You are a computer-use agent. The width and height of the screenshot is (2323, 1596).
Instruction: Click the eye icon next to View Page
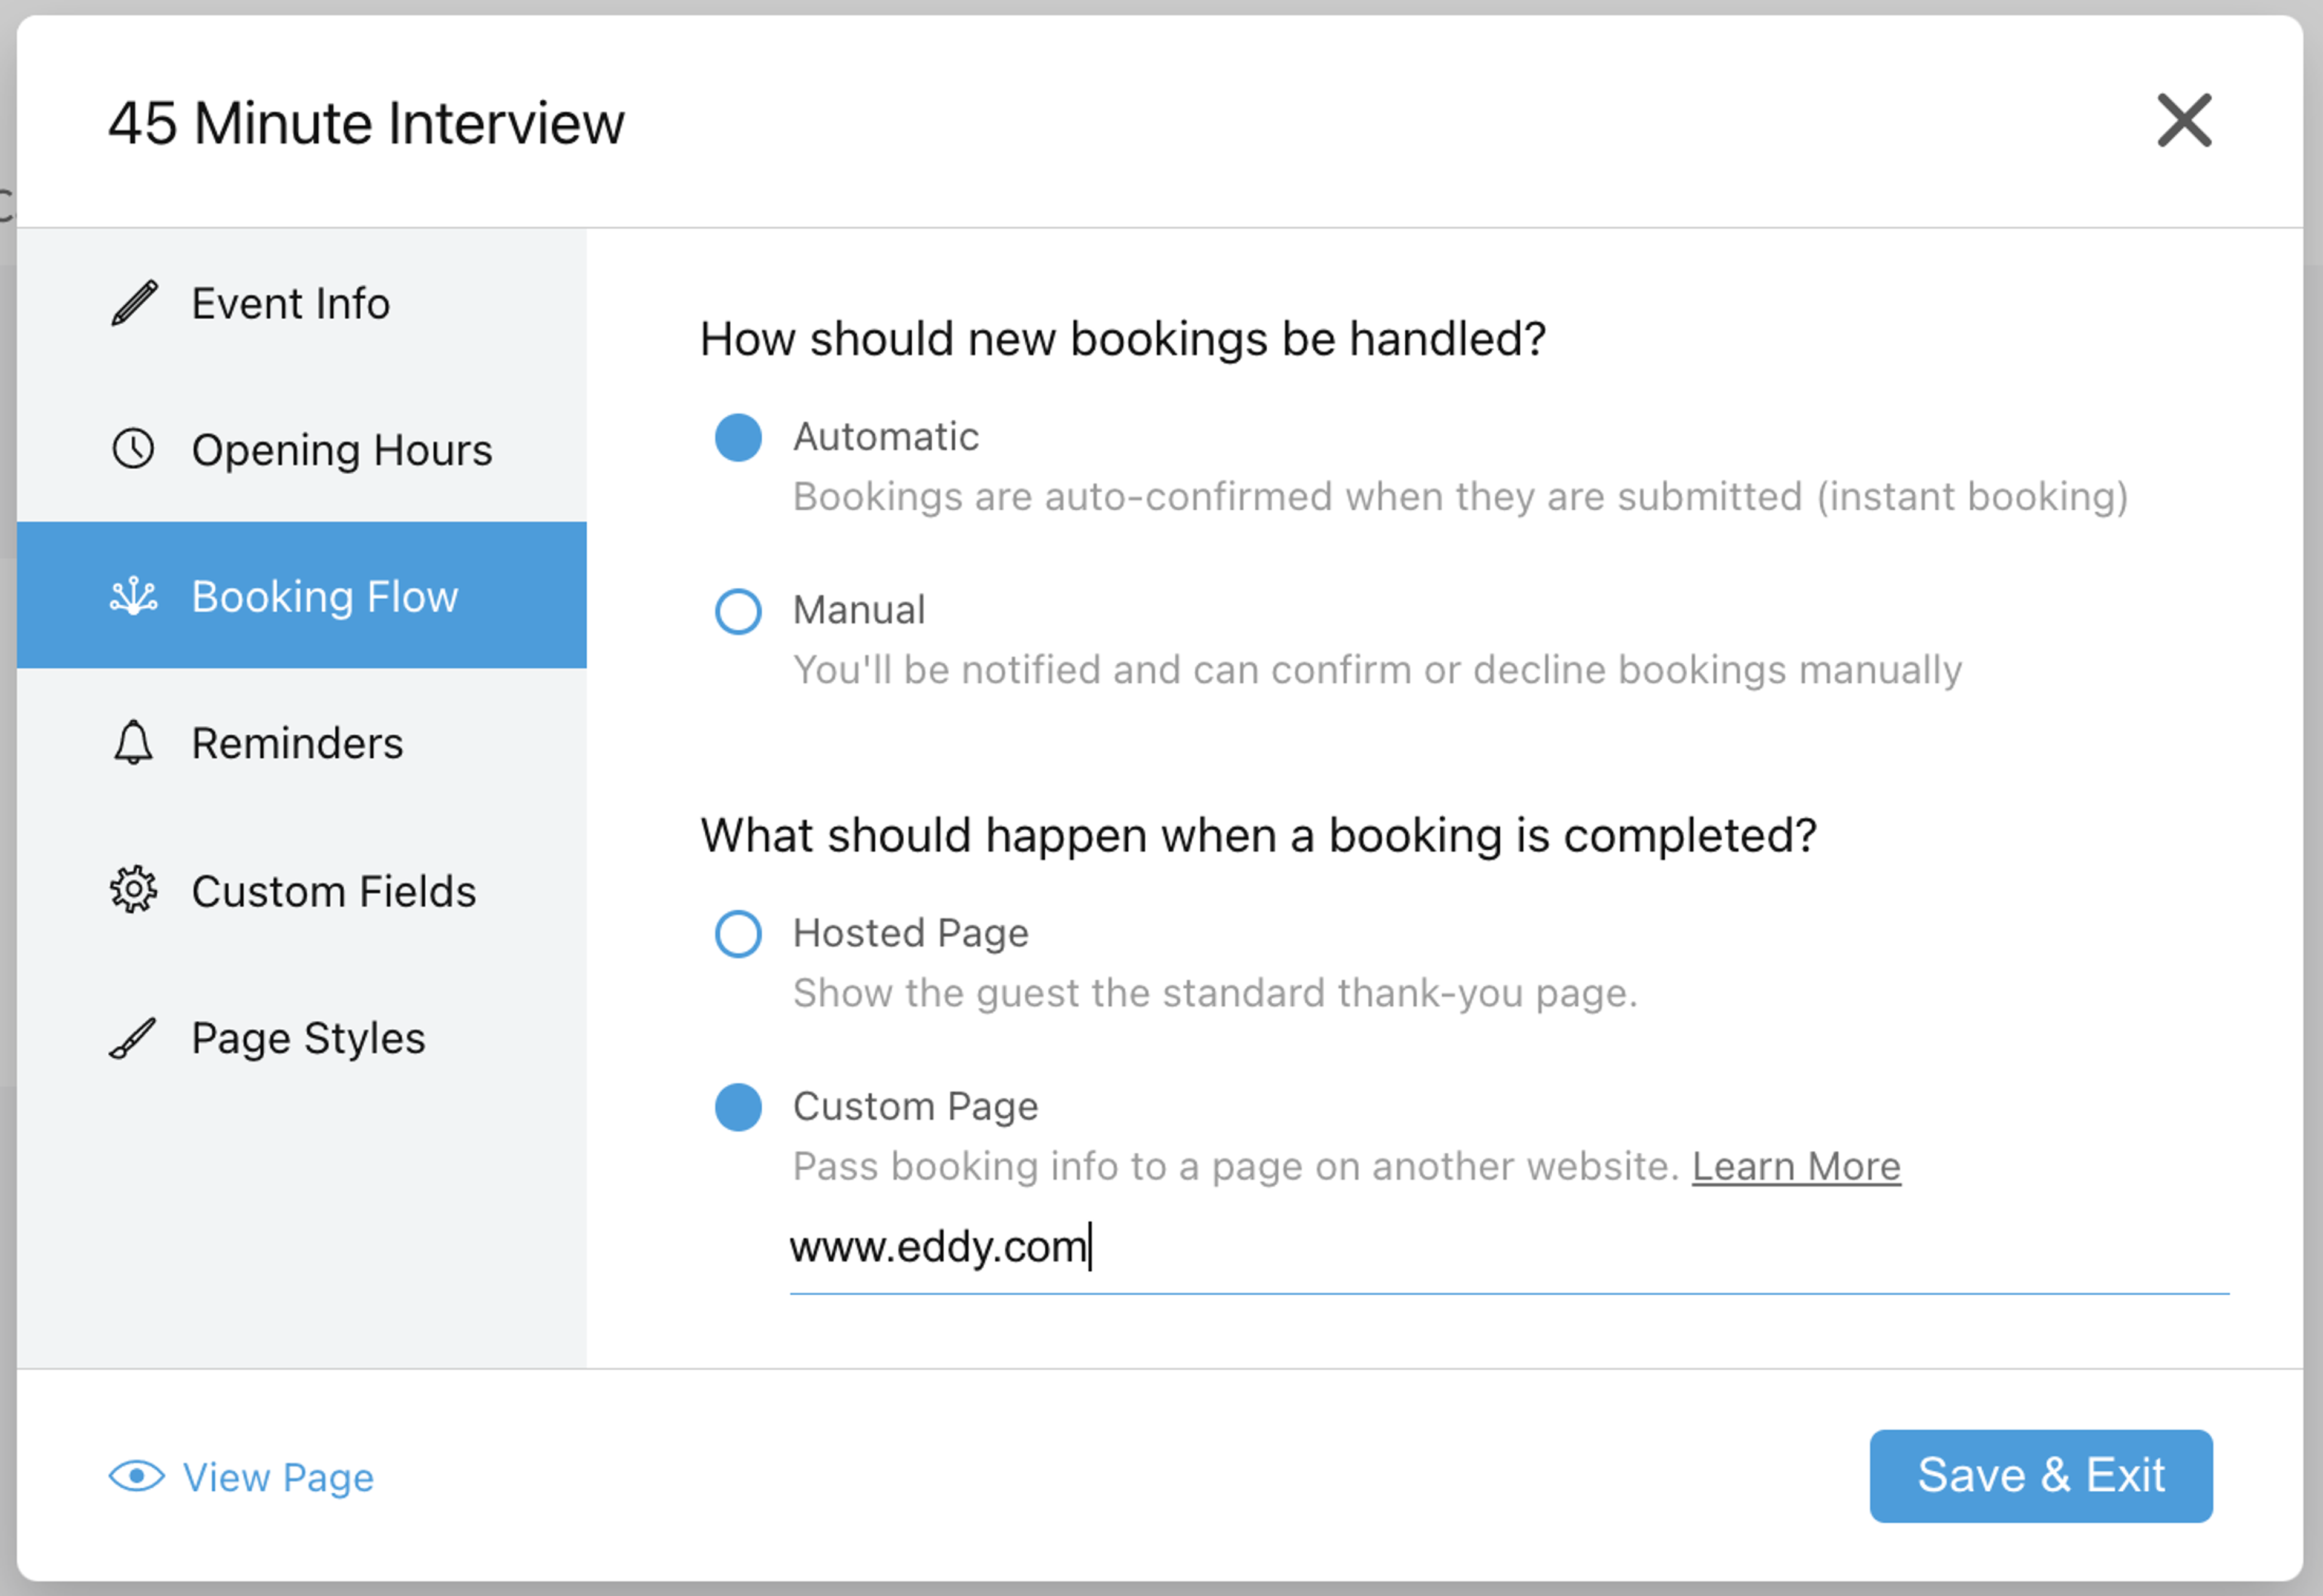click(137, 1476)
